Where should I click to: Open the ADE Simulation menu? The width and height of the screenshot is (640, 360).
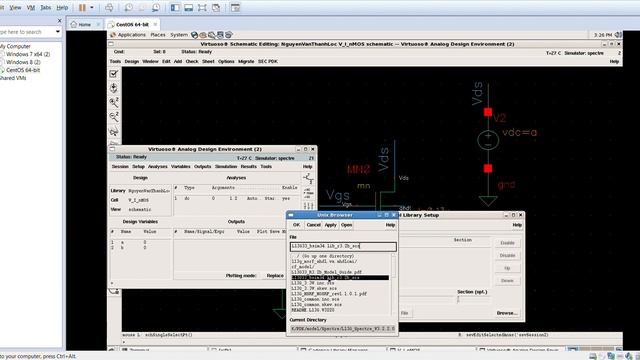[x=226, y=167]
